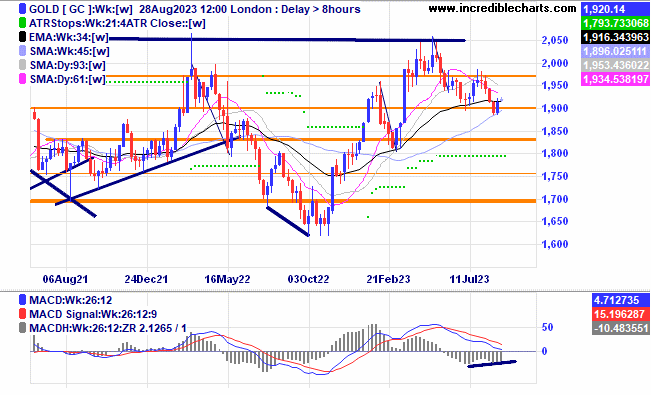Click the 1,800 price axis label
This screenshot has height=395, width=651.
coord(555,154)
